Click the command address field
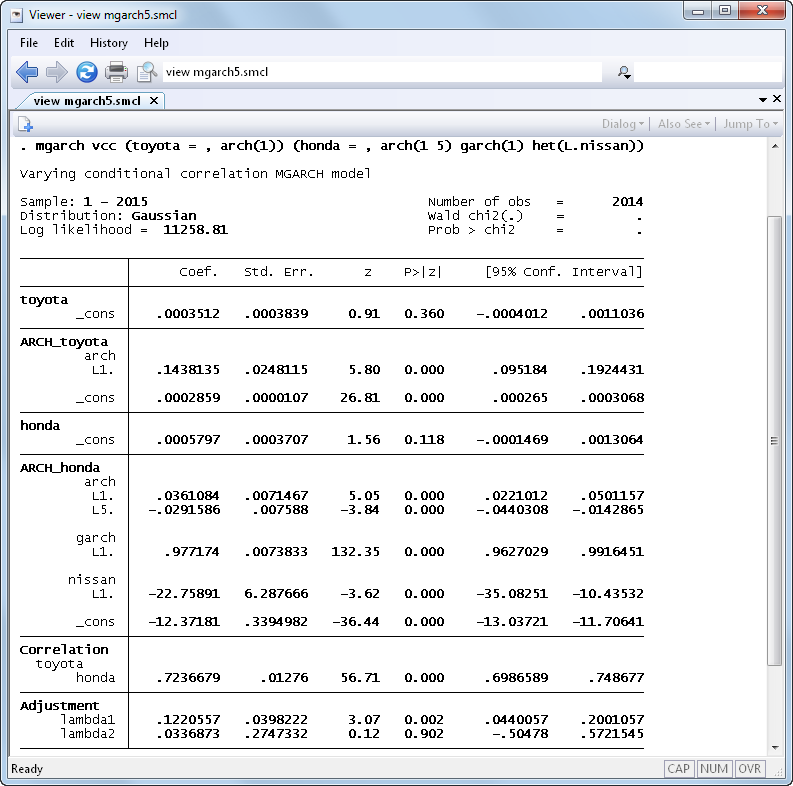This screenshot has width=793, height=786. pos(382,72)
